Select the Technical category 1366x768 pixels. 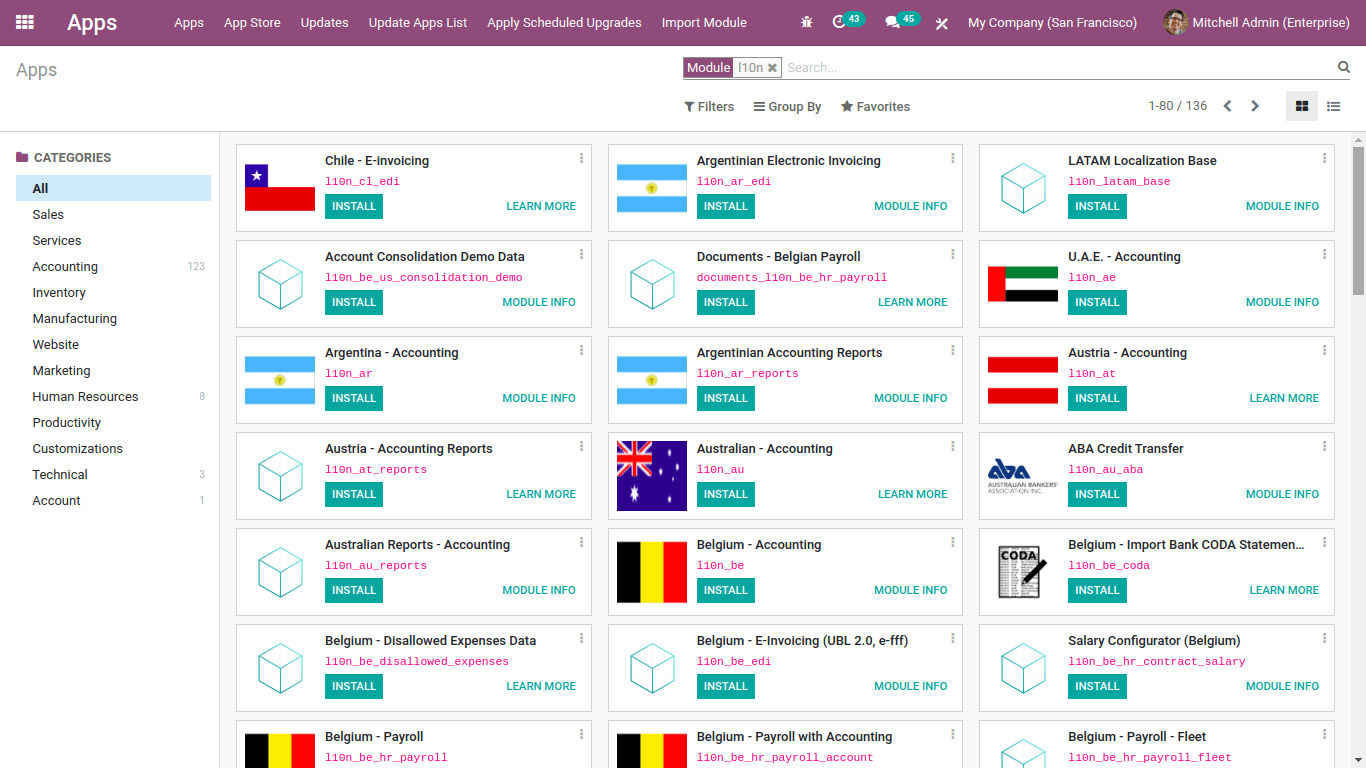coord(113,474)
